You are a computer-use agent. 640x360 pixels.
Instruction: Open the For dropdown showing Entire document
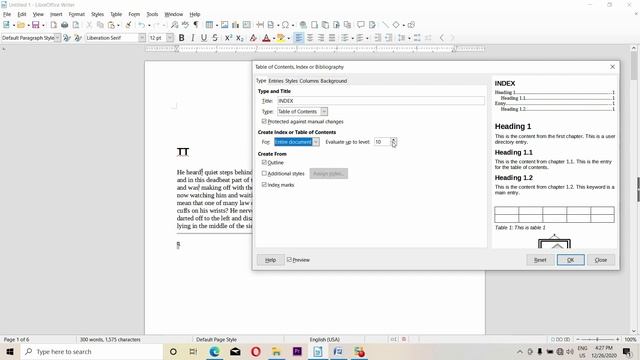pos(297,142)
